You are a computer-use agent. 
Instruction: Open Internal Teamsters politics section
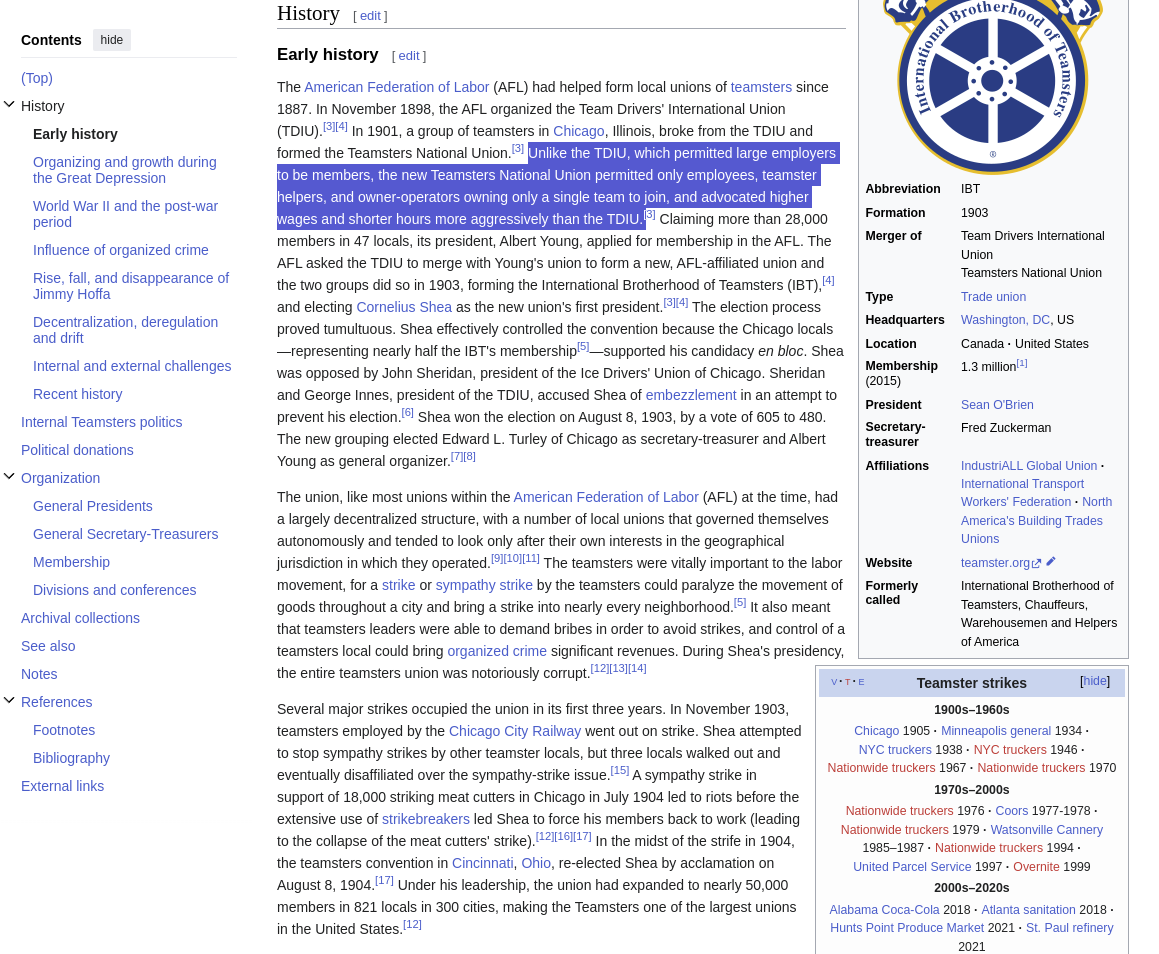[101, 422]
